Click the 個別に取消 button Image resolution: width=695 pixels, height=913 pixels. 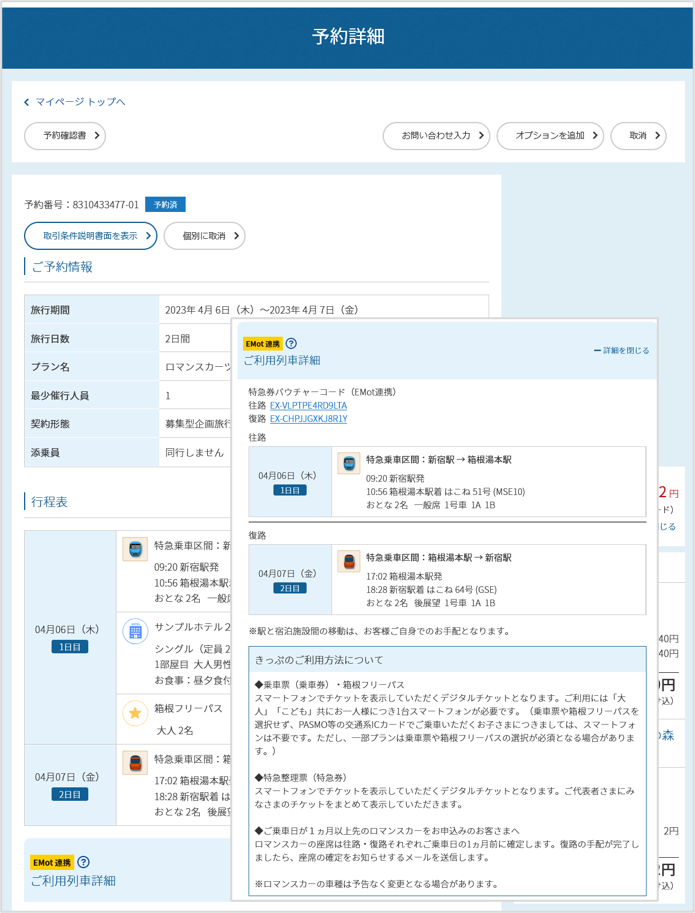(x=204, y=236)
